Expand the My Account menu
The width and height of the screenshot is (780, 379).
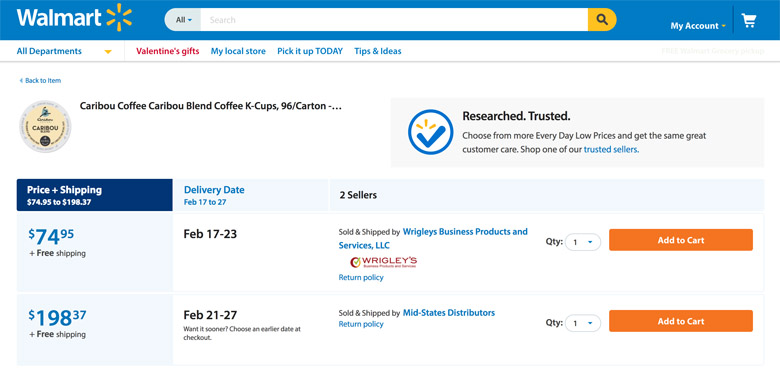697,26
